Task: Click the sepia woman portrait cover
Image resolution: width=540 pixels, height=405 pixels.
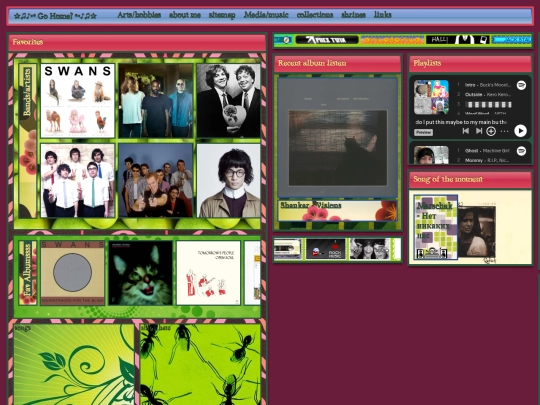Action: click(477, 231)
